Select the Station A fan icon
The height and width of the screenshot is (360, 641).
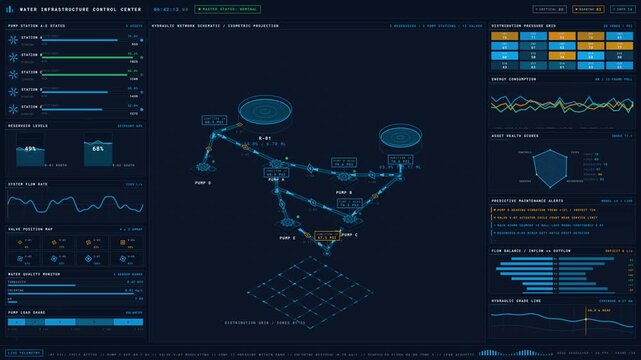point(13,40)
